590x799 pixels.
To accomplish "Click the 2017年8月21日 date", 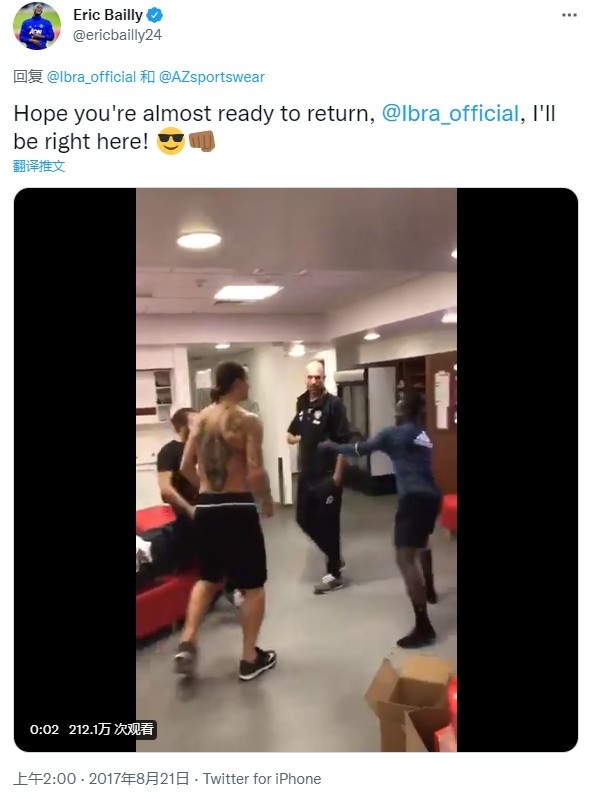I will tap(139, 779).
